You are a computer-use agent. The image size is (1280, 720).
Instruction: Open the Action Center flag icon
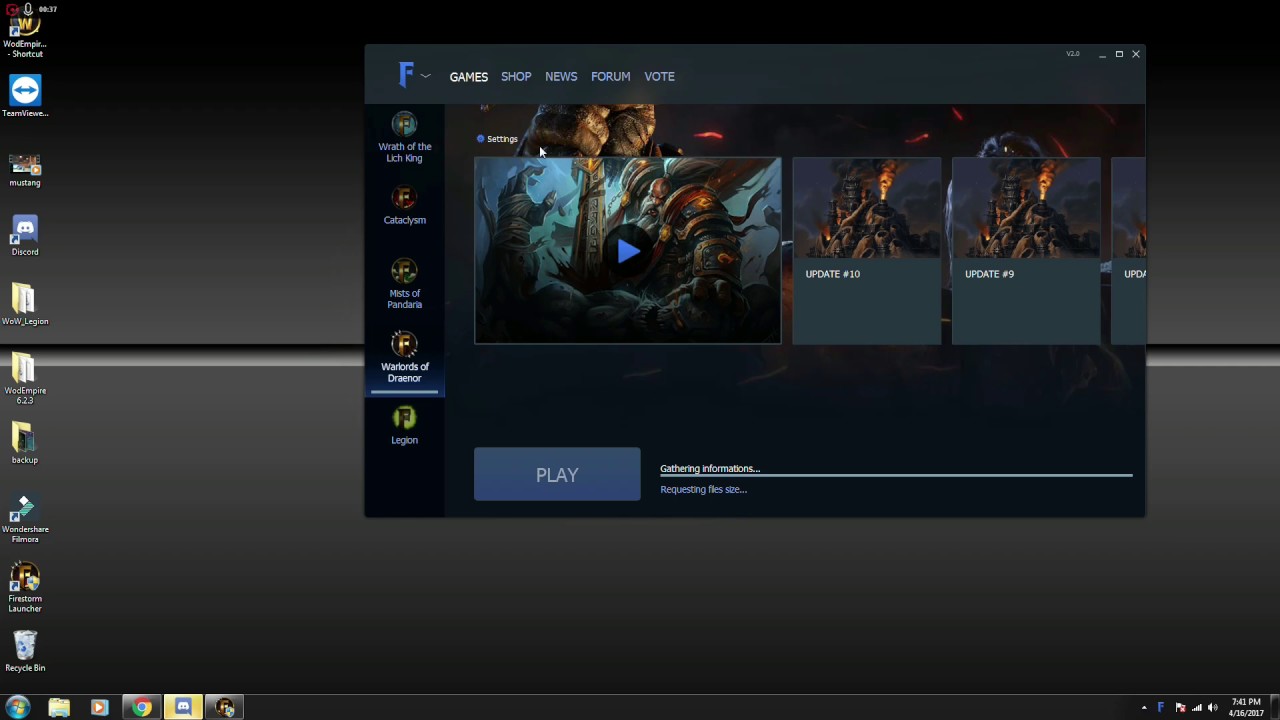point(1180,708)
